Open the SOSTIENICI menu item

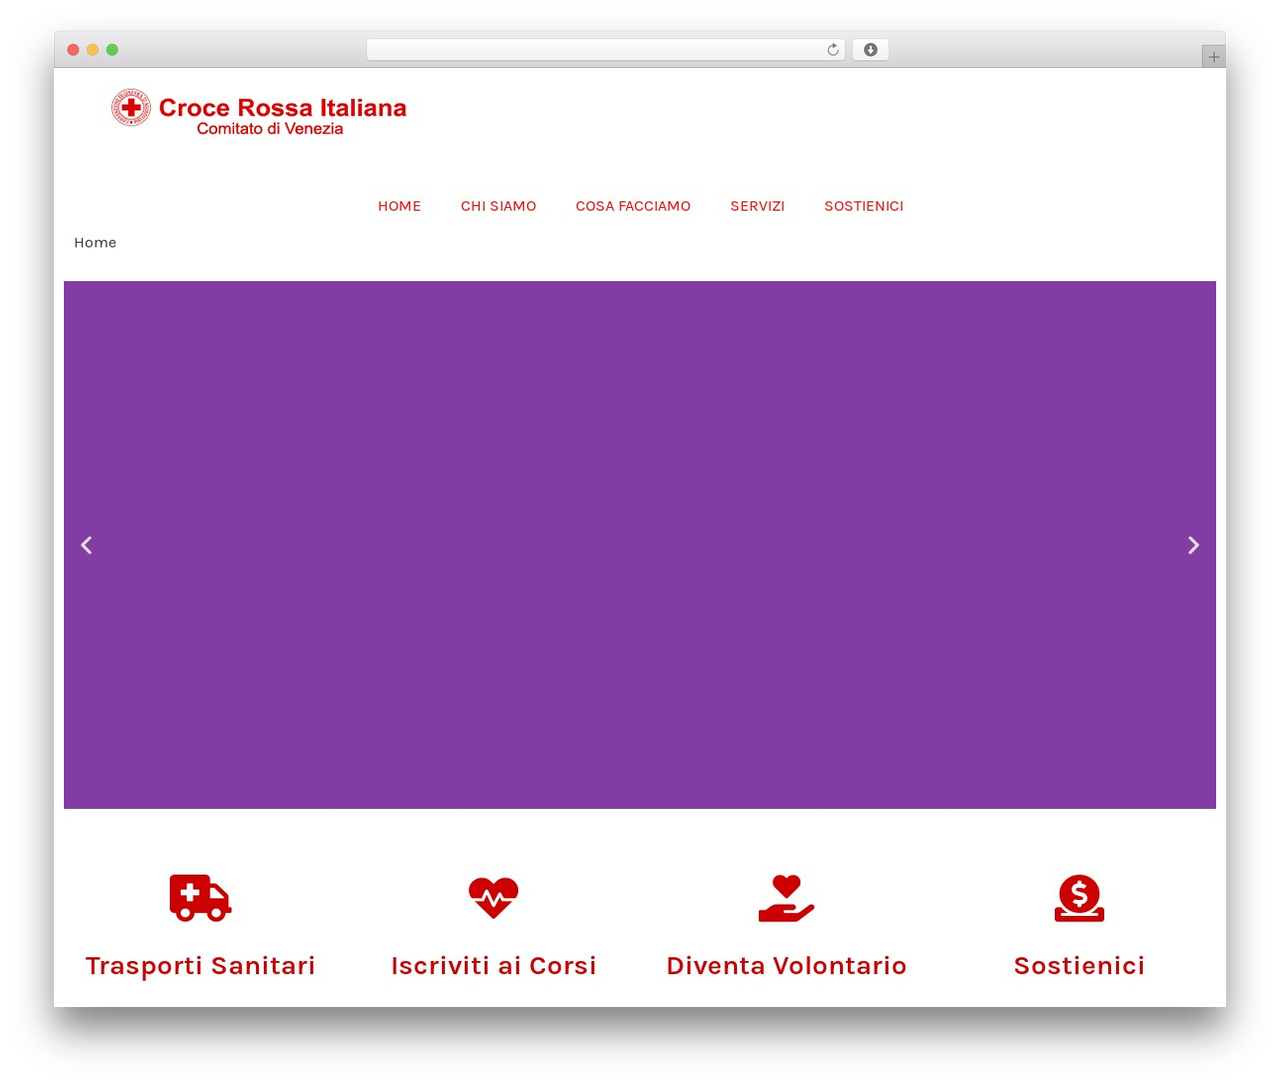point(864,206)
